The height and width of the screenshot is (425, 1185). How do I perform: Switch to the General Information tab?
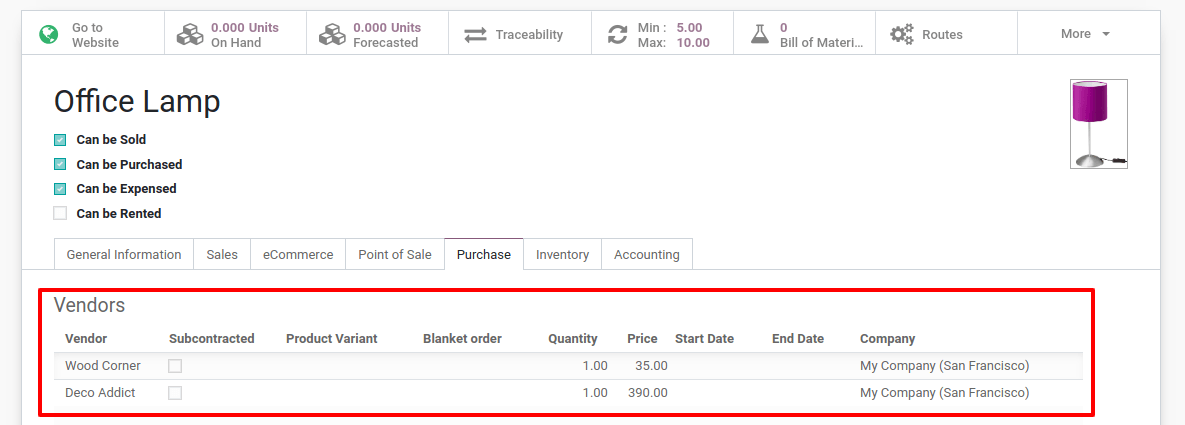[x=124, y=255]
